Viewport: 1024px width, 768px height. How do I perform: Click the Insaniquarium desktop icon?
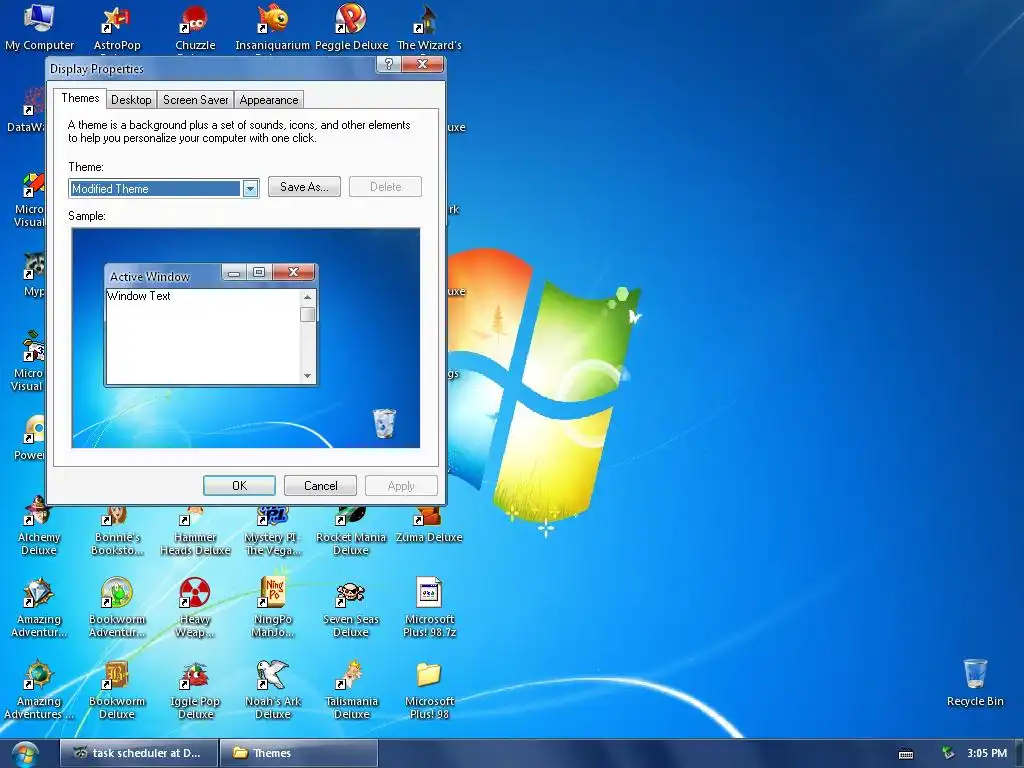pyautogui.click(x=272, y=27)
